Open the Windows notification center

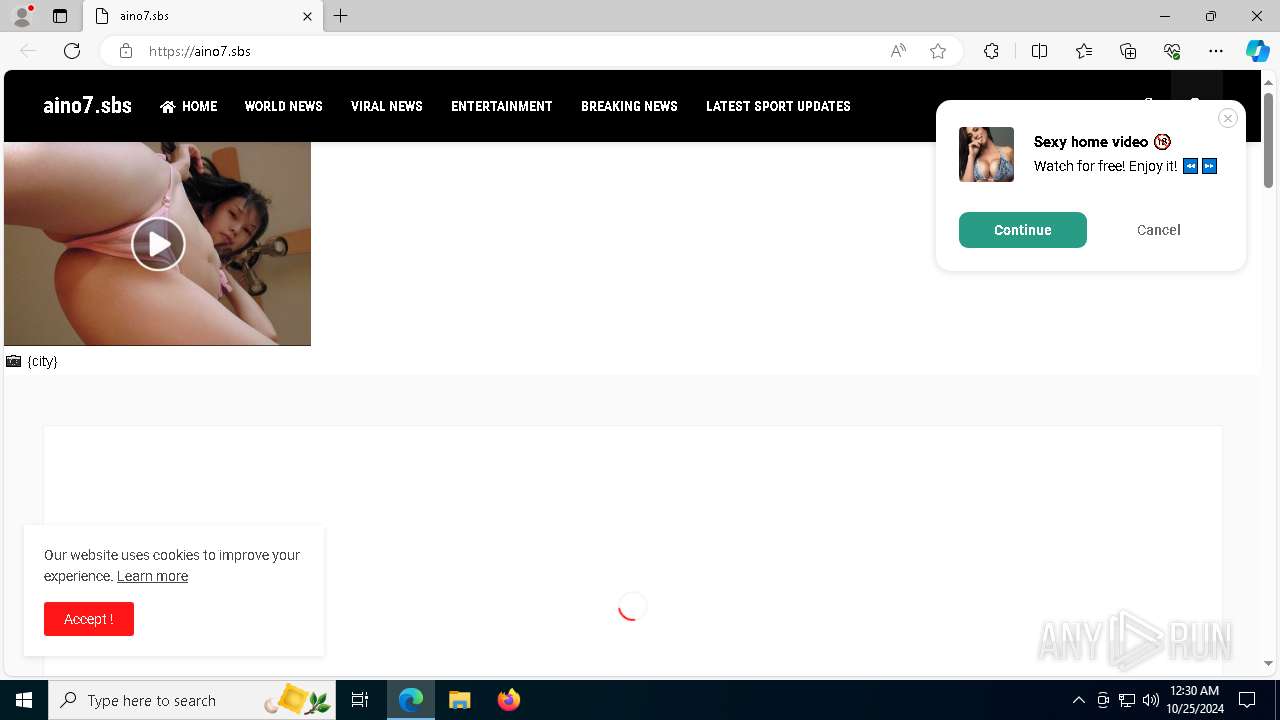click(x=1247, y=700)
